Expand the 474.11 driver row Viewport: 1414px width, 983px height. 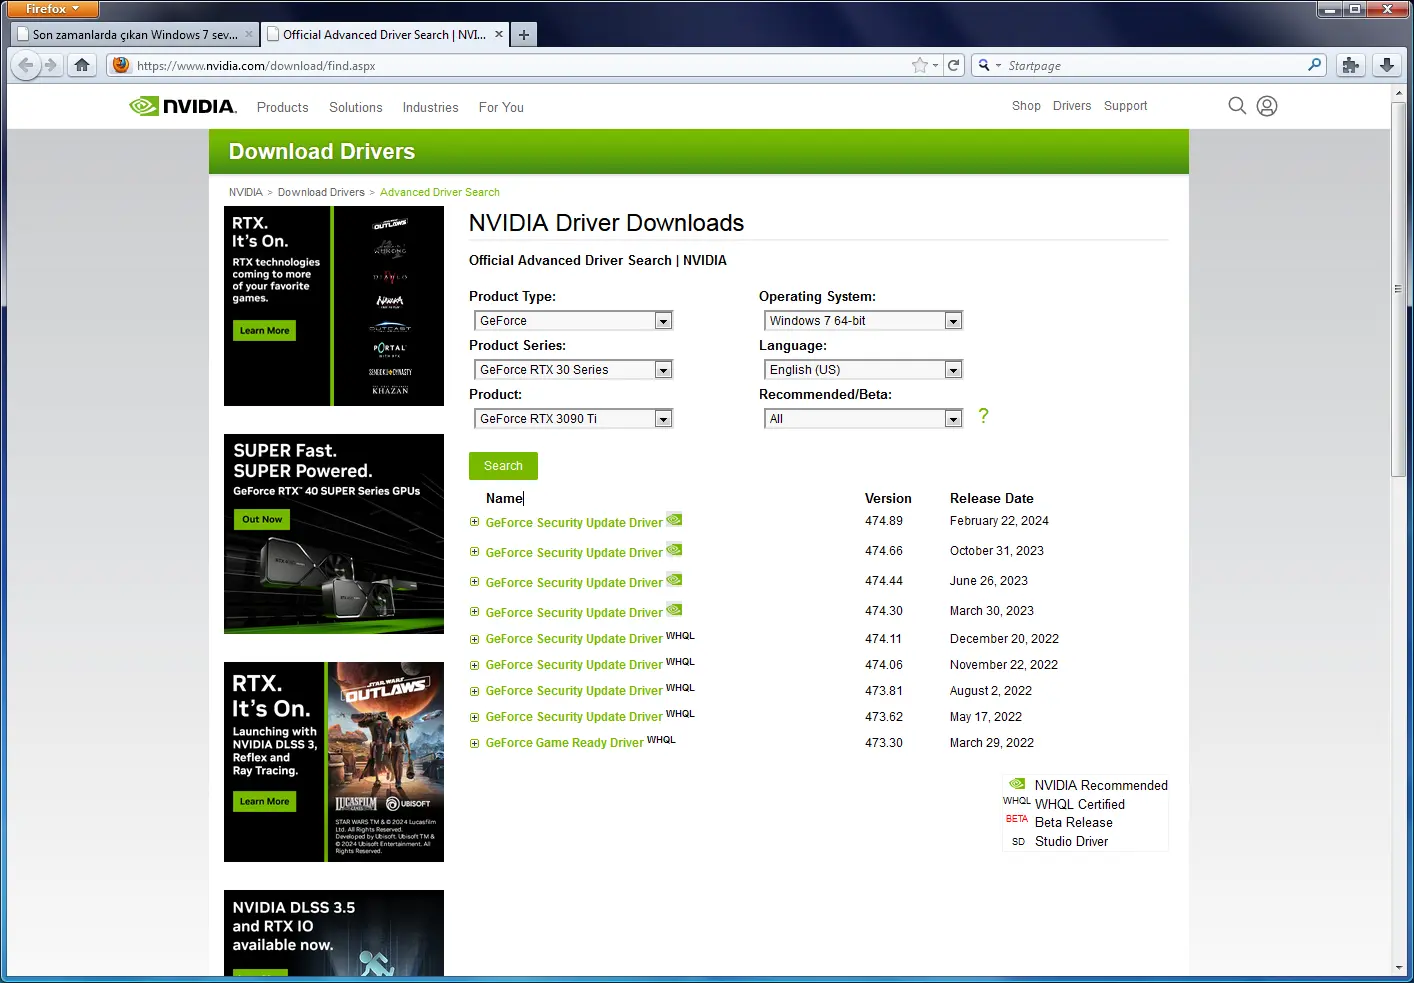point(475,639)
